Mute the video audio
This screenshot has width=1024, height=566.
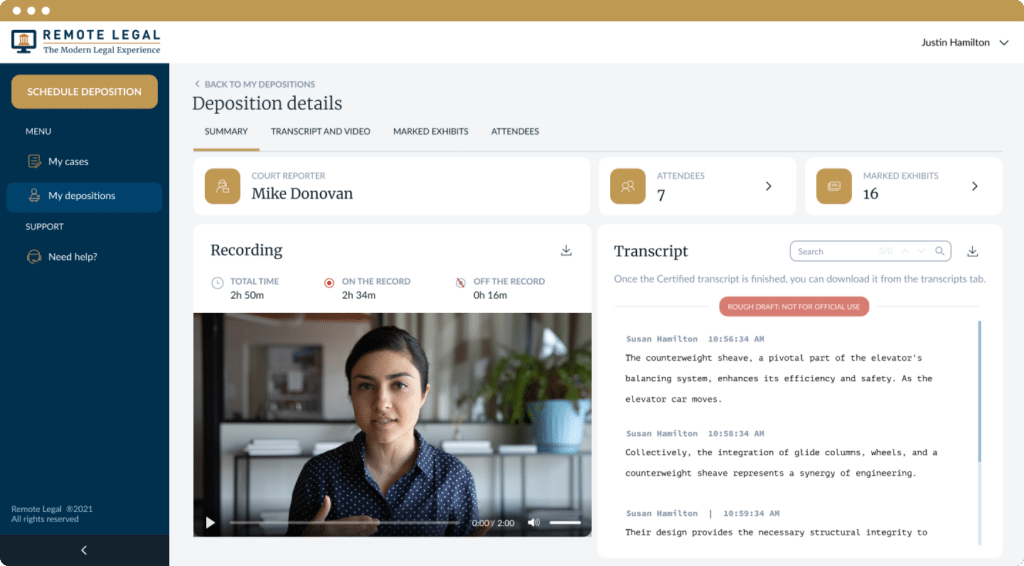pyautogui.click(x=533, y=522)
